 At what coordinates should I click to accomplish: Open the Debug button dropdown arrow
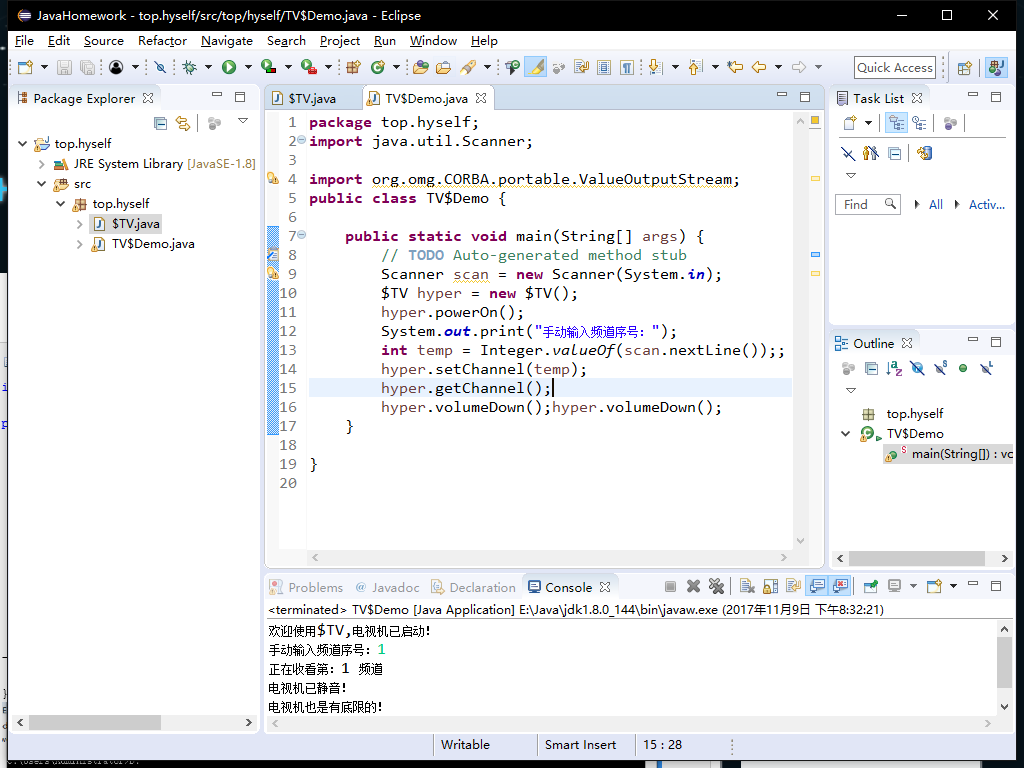point(208,67)
